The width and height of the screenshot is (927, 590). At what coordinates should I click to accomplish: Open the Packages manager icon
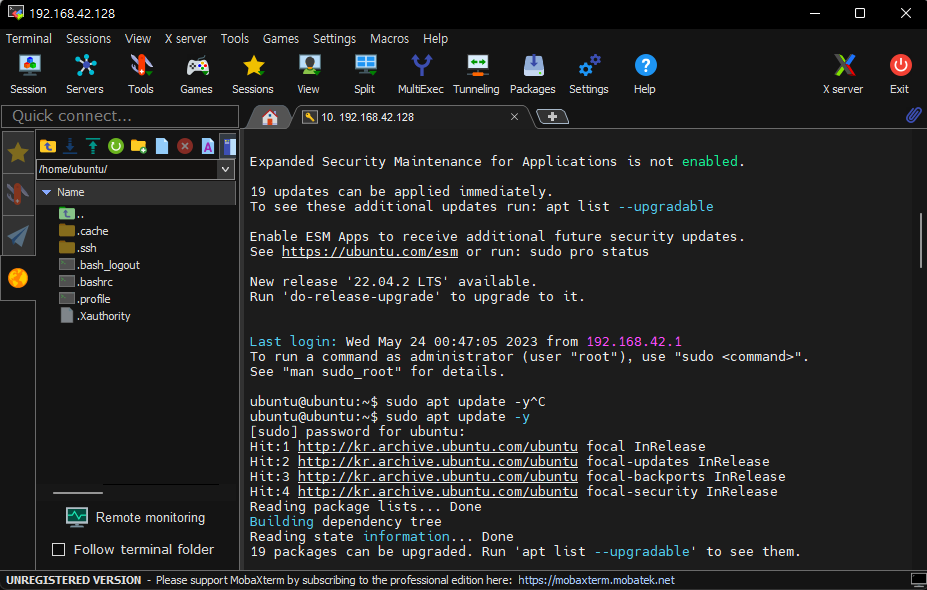(533, 74)
